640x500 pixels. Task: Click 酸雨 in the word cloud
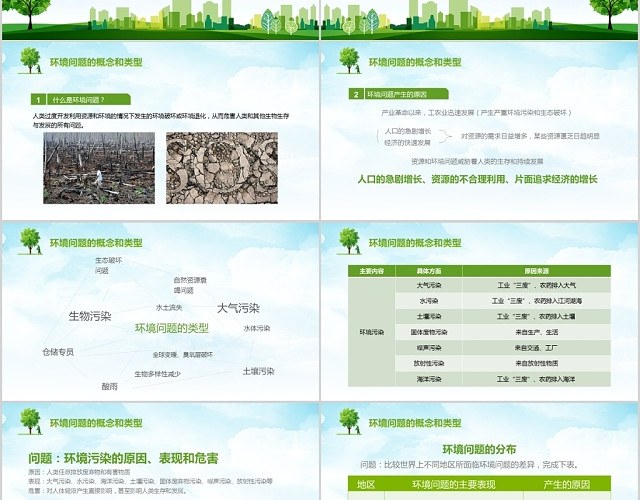tap(109, 386)
